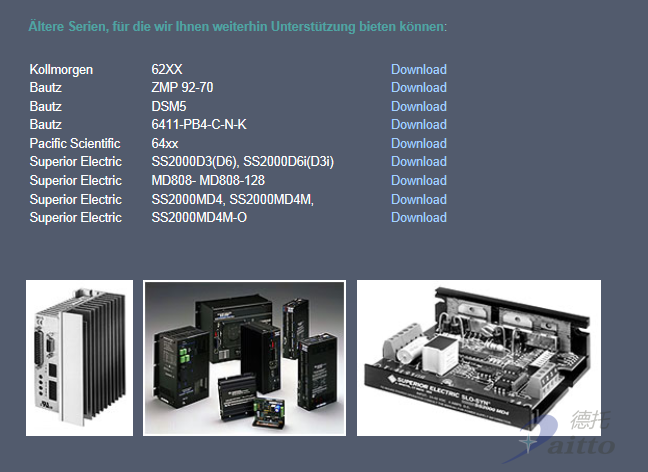Select the MD808- MD808-128 model text

click(x=208, y=181)
